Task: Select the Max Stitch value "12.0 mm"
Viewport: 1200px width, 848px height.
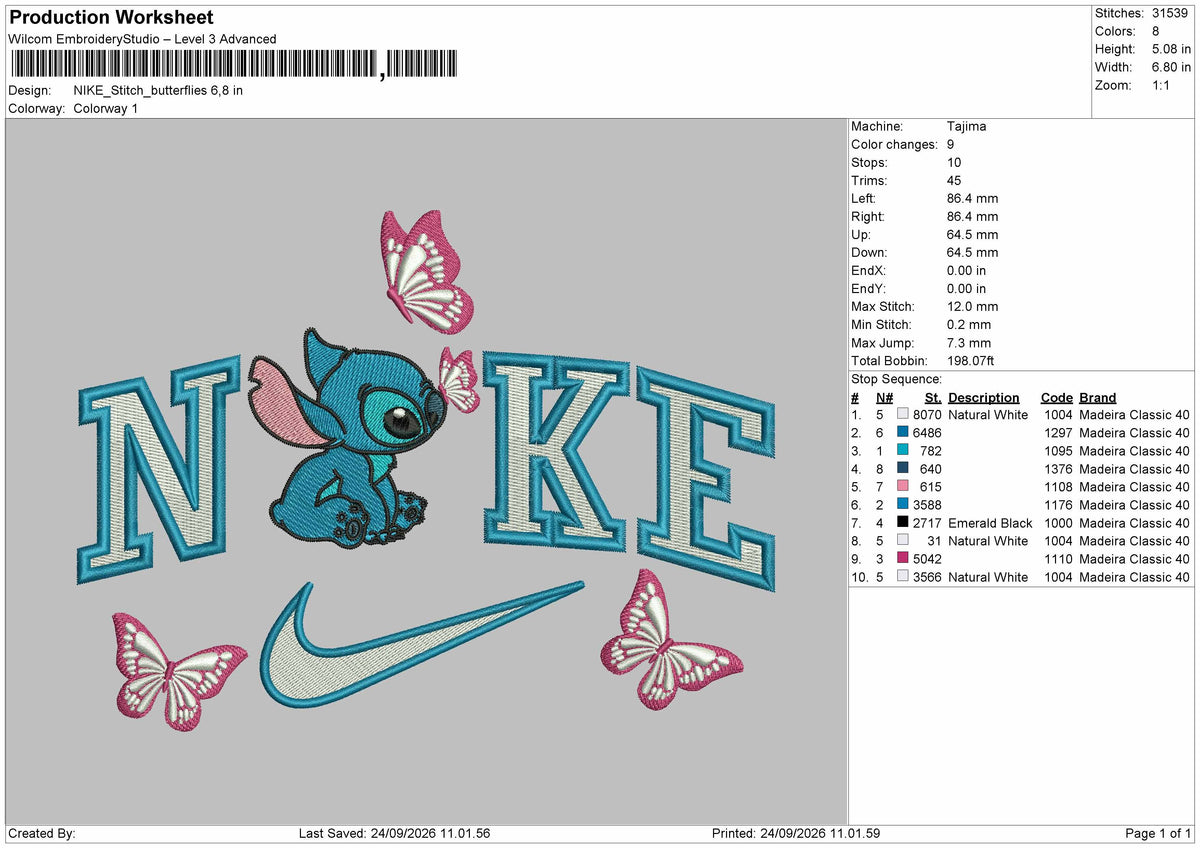Action: tap(972, 306)
